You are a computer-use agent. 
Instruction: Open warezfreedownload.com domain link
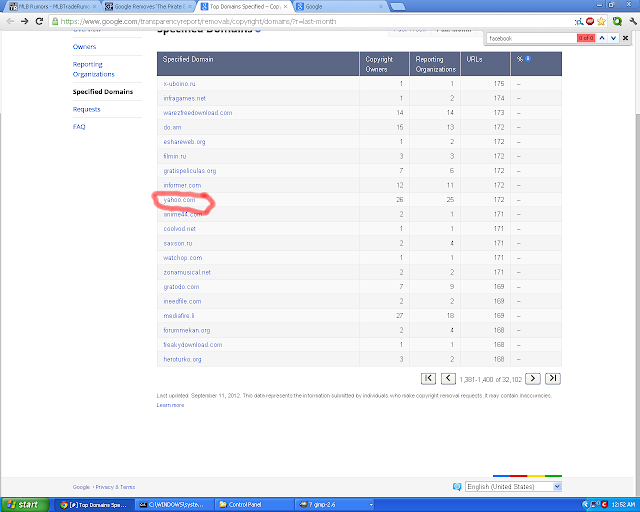(198, 113)
